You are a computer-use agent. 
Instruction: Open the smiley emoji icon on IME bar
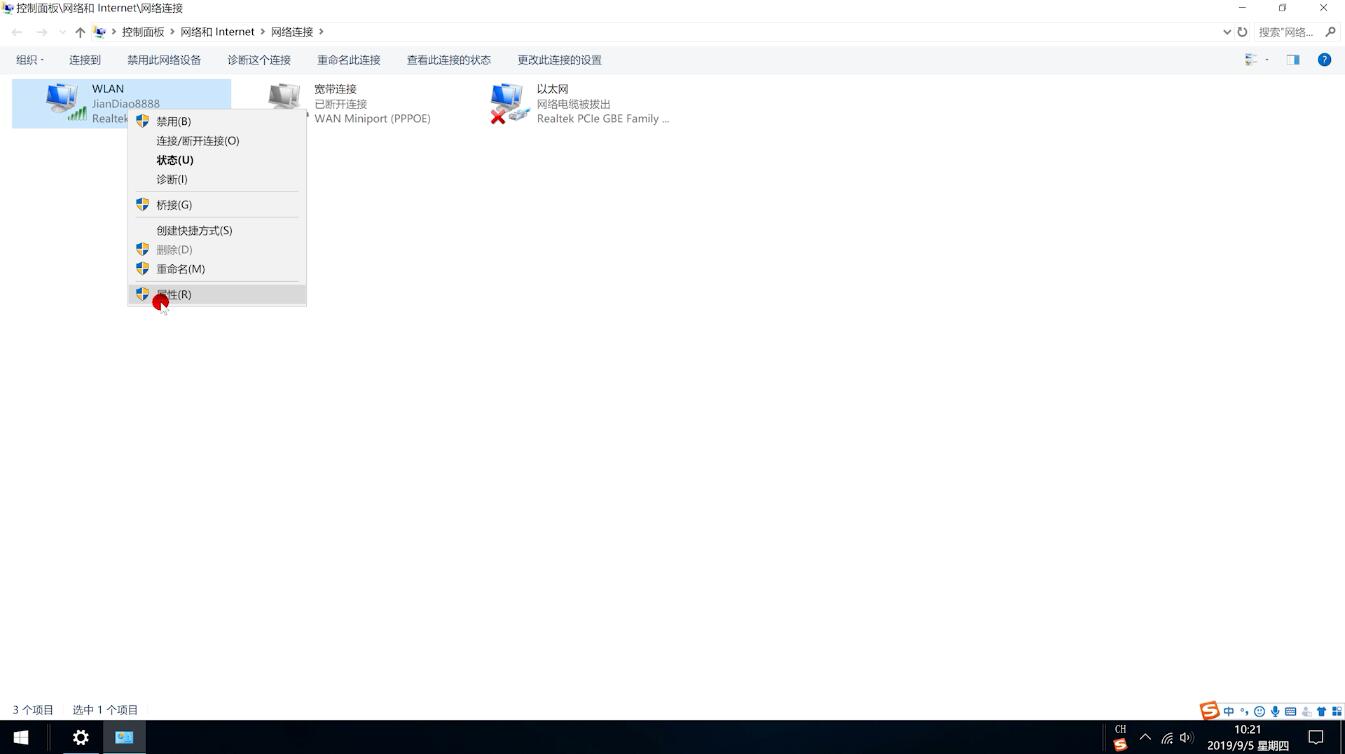pyautogui.click(x=1260, y=712)
